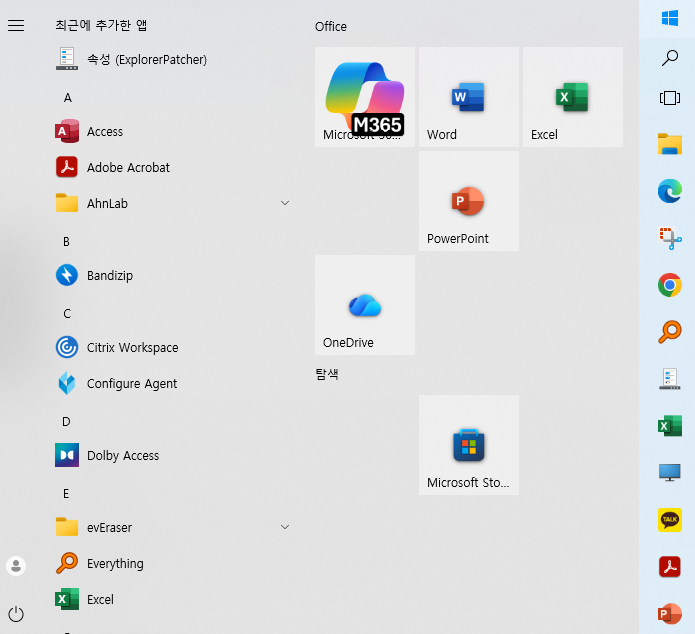Screen dimensions: 695x634
Task: Open ExplorerPatcher properties on taskbar
Action: (670, 379)
